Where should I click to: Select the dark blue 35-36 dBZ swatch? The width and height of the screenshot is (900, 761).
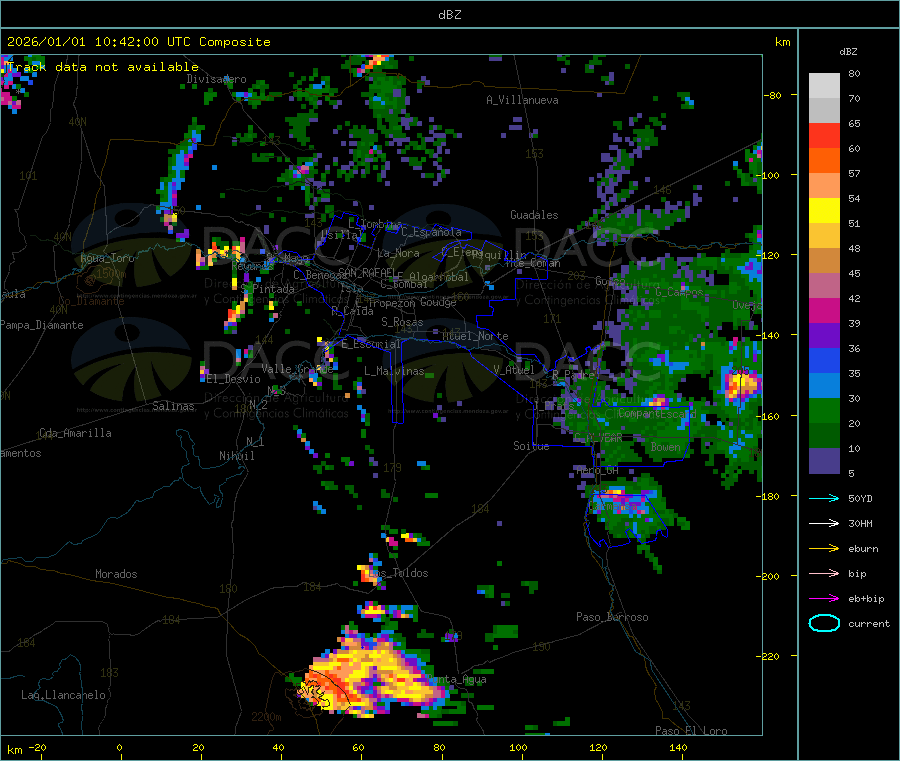click(824, 360)
